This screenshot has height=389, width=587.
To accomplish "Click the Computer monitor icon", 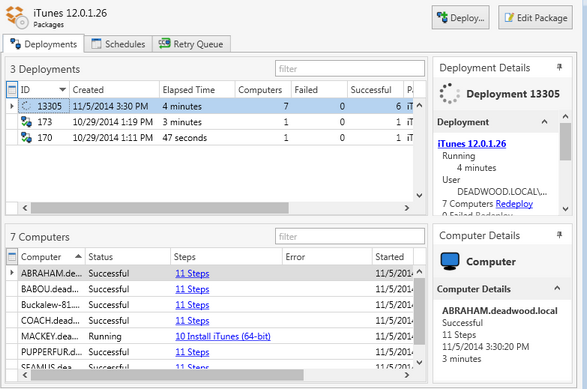I will [450, 261].
